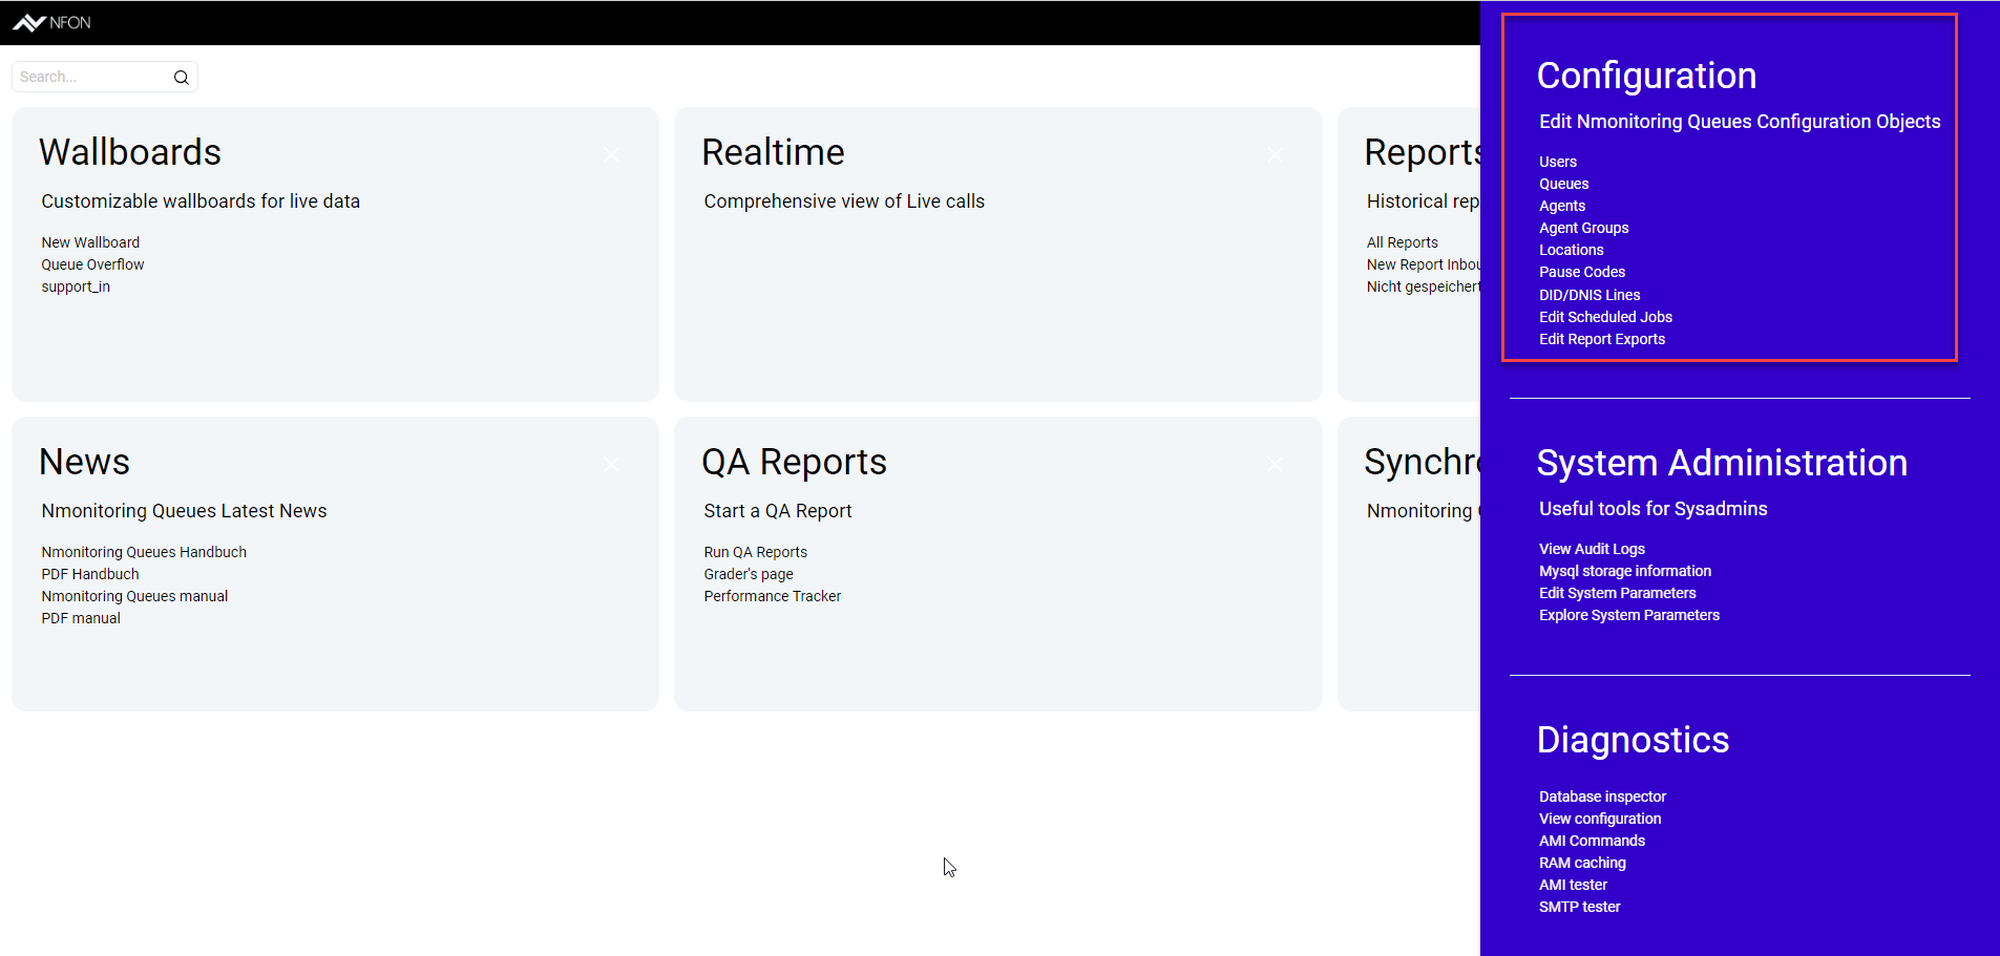
Task: Open SMTP tester diagnostics link
Action: [x=1579, y=907]
